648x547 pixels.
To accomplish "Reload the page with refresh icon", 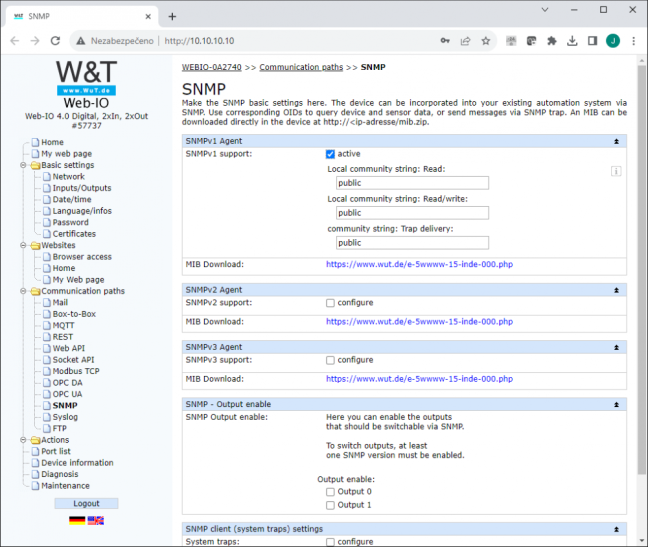I will pyautogui.click(x=55, y=41).
